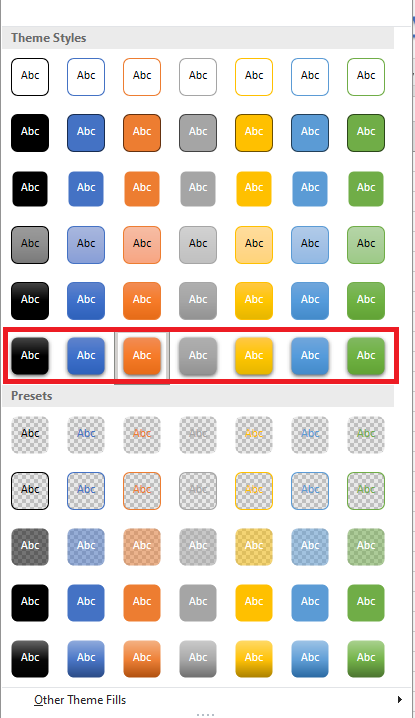The height and width of the screenshot is (718, 415).
Task: Pick the green solid fill style in the third row
Action: tap(366, 189)
